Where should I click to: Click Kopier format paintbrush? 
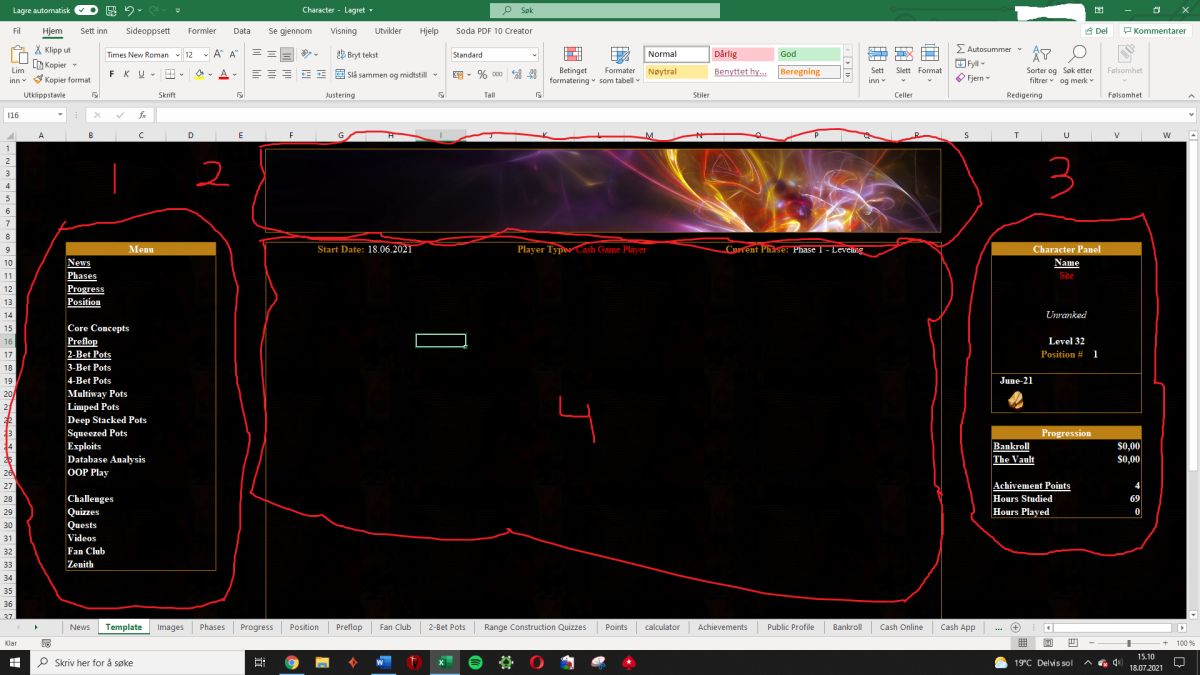click(x=39, y=79)
